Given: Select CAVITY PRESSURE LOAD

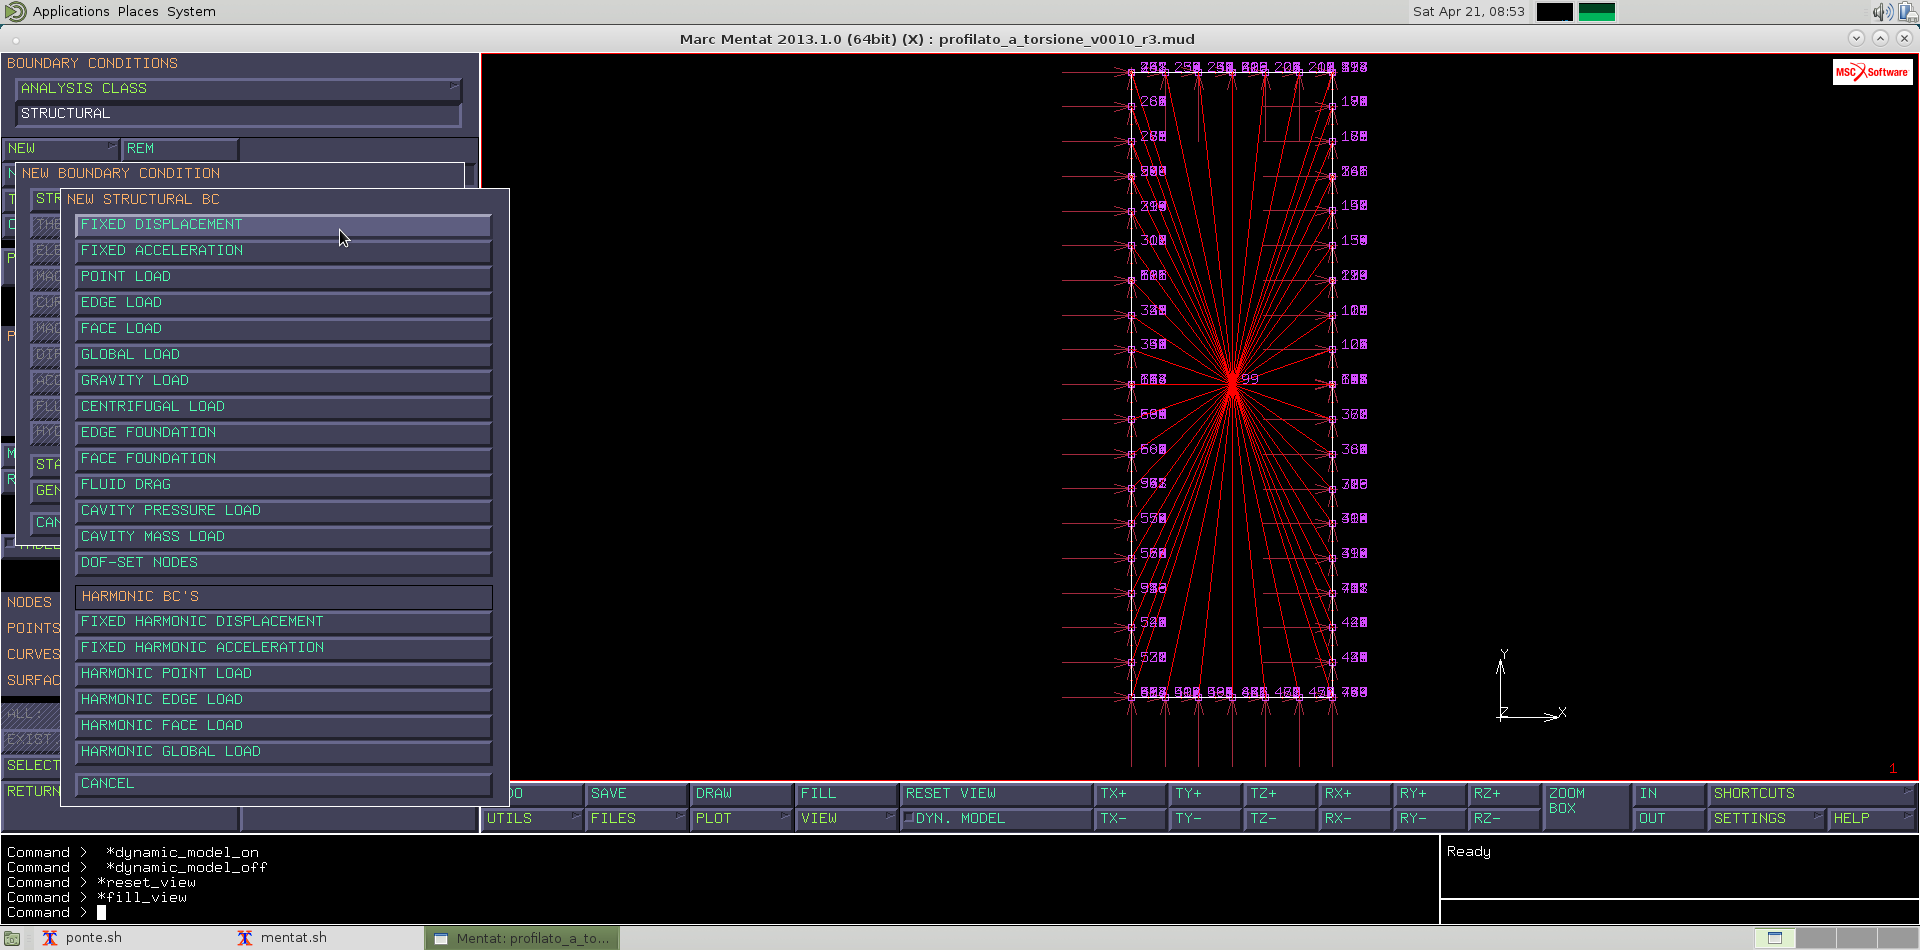Looking at the screenshot, I should [x=283, y=511].
